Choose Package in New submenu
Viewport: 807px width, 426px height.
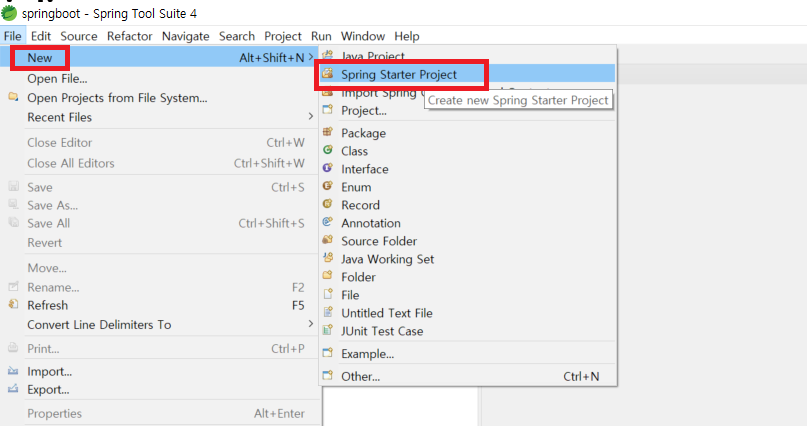(x=467, y=133)
